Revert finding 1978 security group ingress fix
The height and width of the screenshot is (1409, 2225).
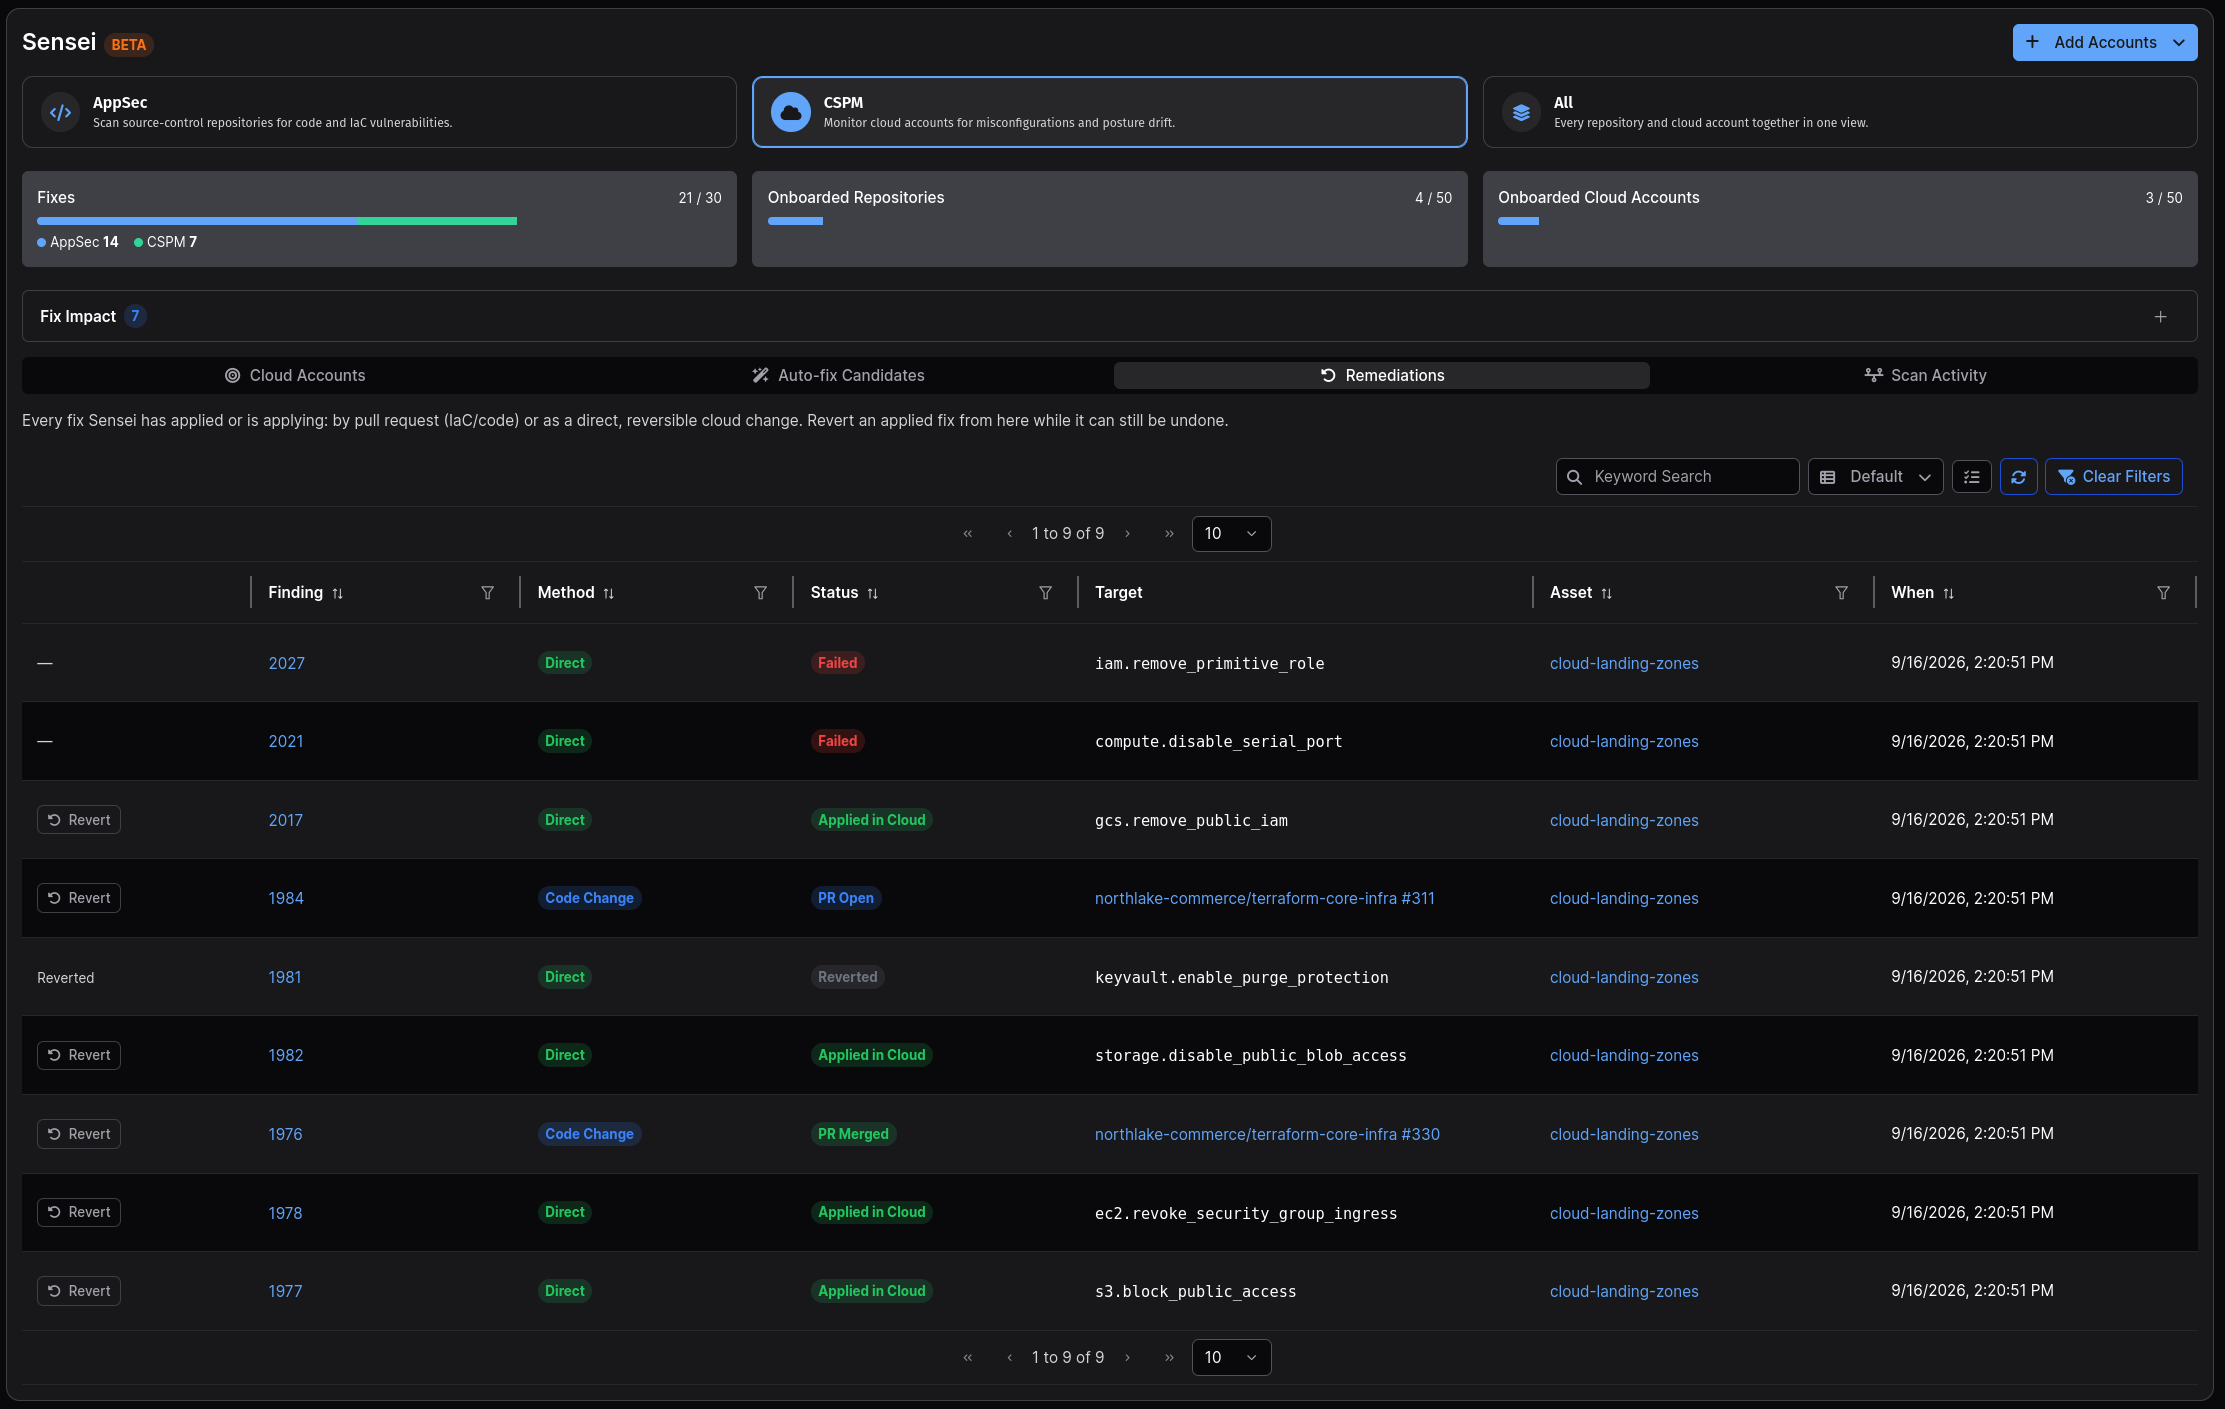point(79,1212)
